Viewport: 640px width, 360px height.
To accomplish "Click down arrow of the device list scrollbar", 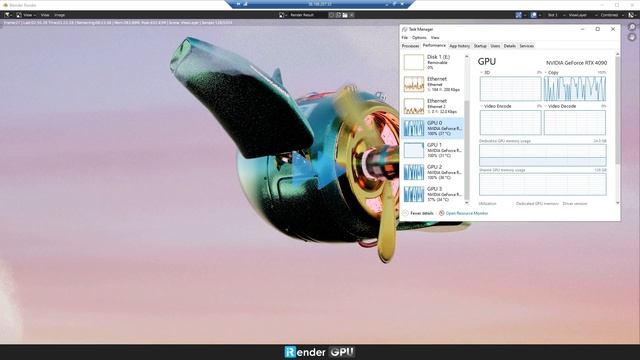I will click(467, 203).
